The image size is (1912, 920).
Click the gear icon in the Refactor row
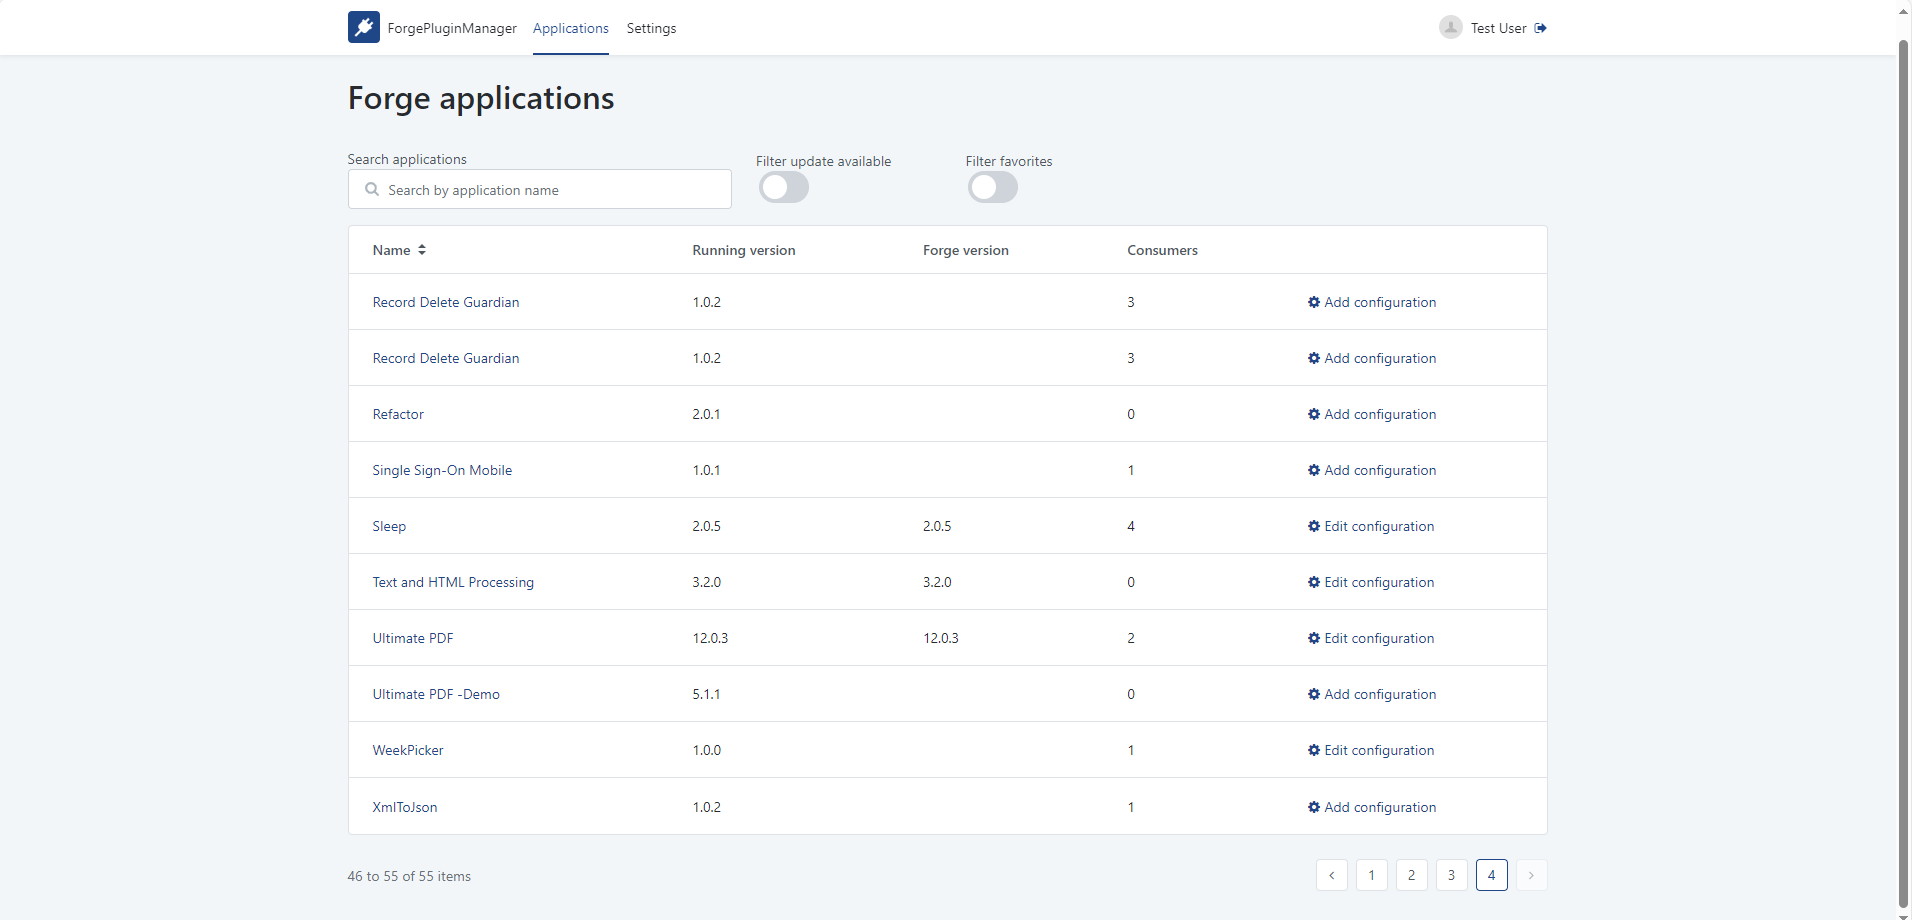pyautogui.click(x=1314, y=414)
